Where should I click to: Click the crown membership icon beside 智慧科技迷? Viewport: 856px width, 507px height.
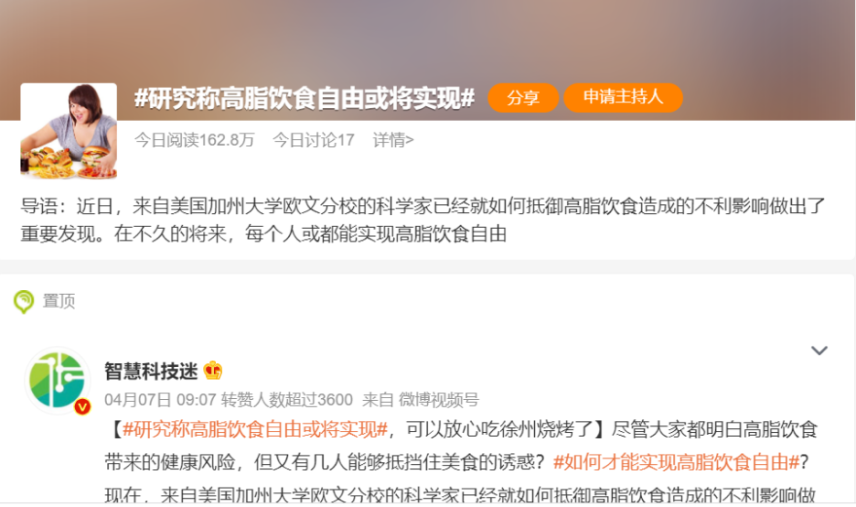tap(213, 371)
